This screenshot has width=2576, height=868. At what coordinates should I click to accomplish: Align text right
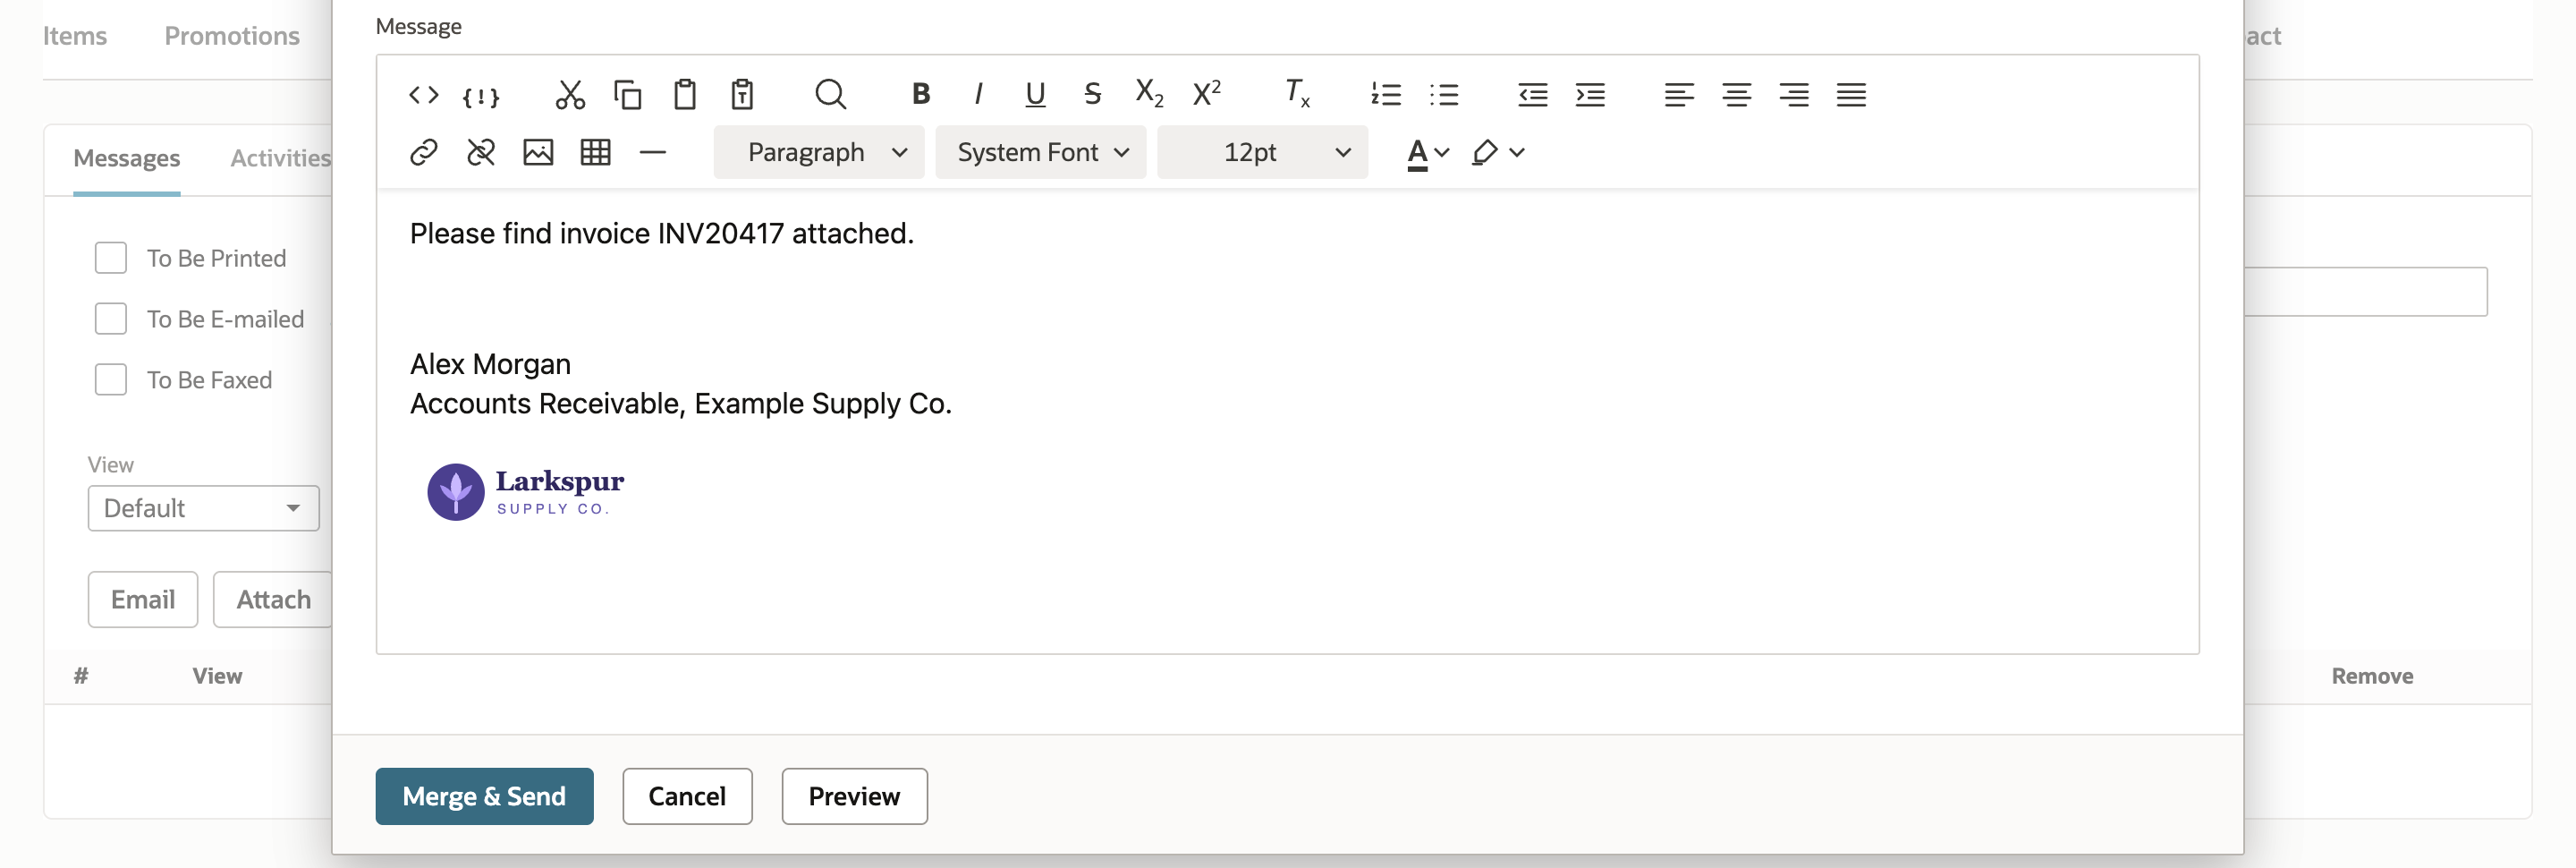click(1794, 95)
